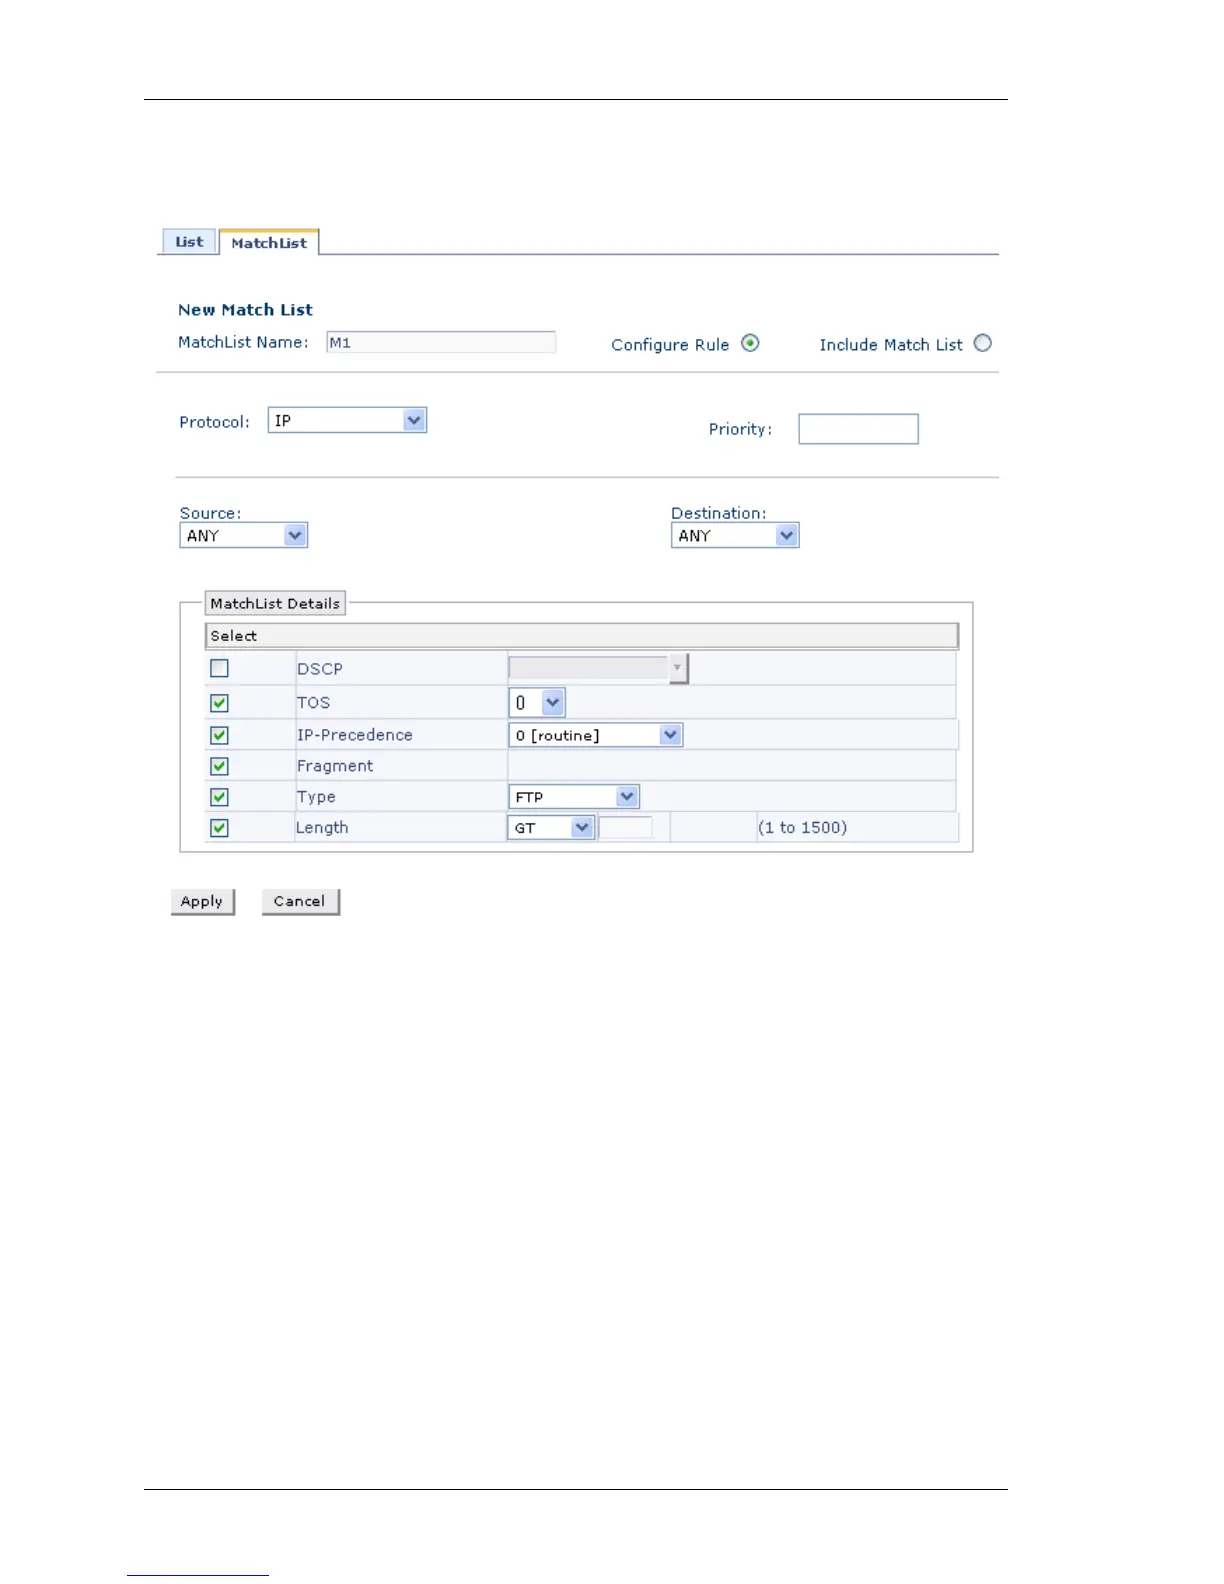
Task: Click the '(1 to 1500)' range hint text
Action: [802, 828]
